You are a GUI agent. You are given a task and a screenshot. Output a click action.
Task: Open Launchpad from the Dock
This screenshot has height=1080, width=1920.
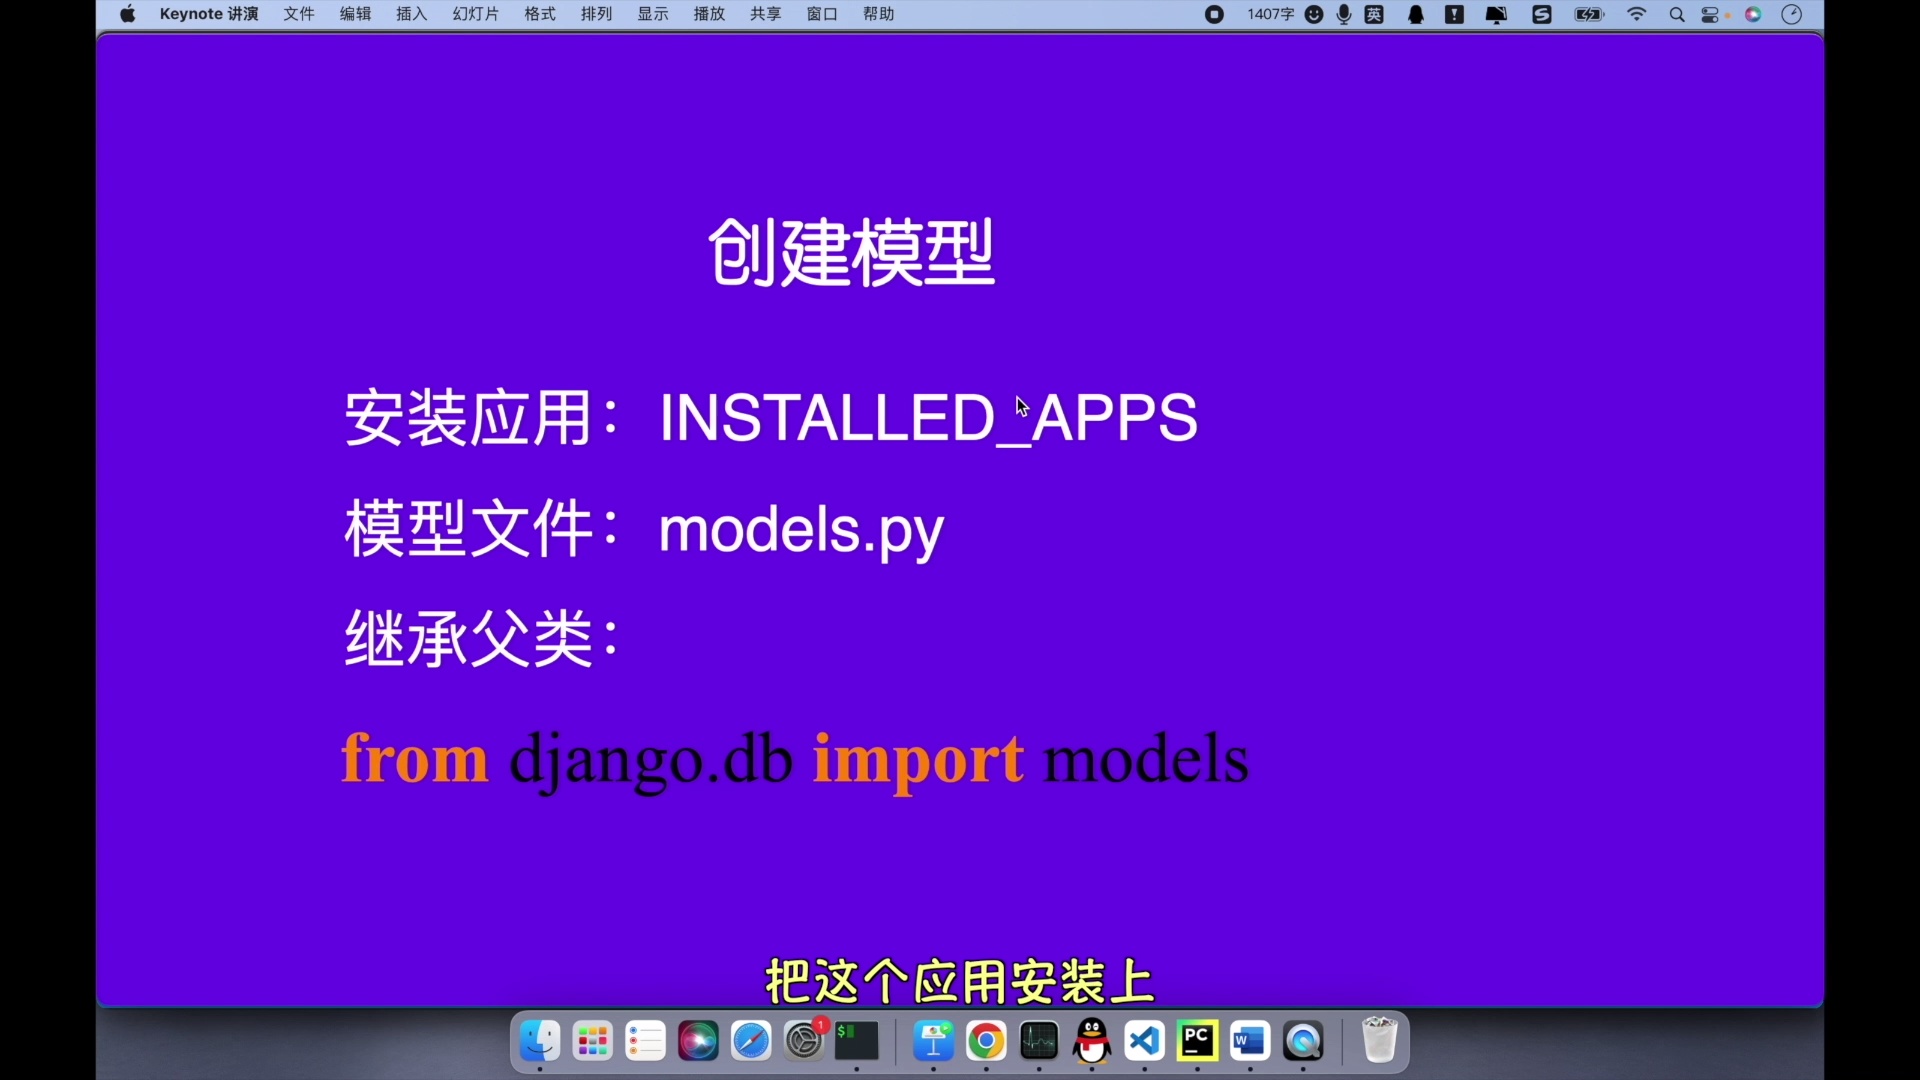(x=593, y=1042)
